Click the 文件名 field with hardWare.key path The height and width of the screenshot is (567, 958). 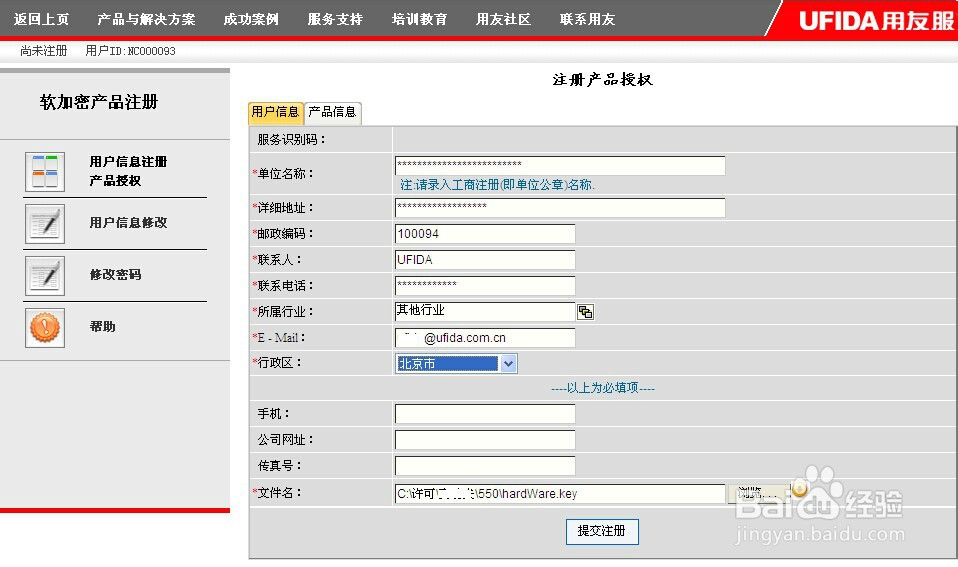point(560,494)
